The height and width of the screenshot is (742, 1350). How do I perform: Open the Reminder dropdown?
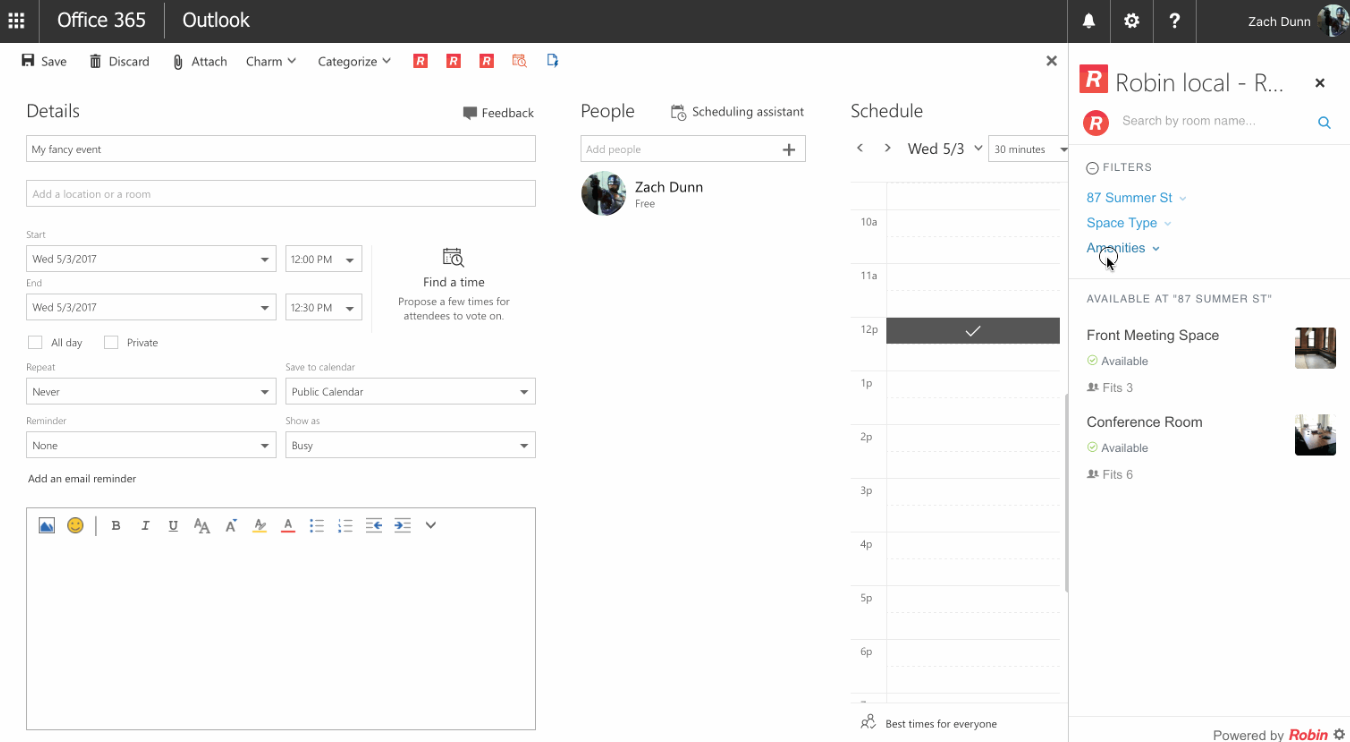(151, 445)
